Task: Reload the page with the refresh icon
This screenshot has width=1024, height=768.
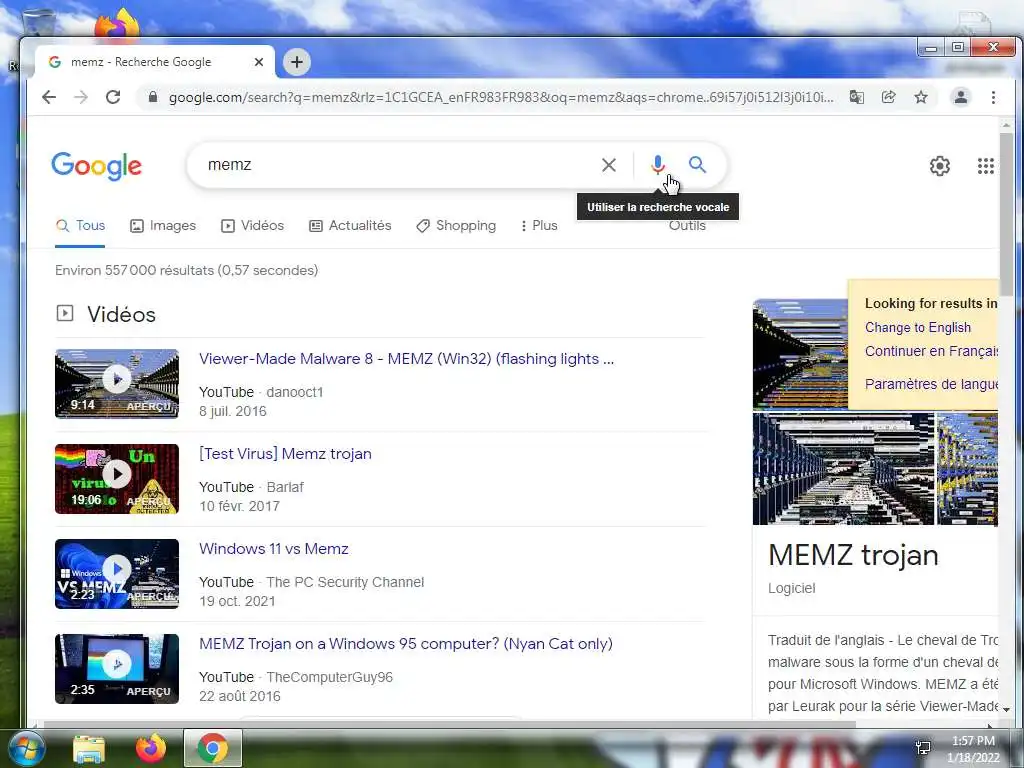Action: click(x=113, y=97)
